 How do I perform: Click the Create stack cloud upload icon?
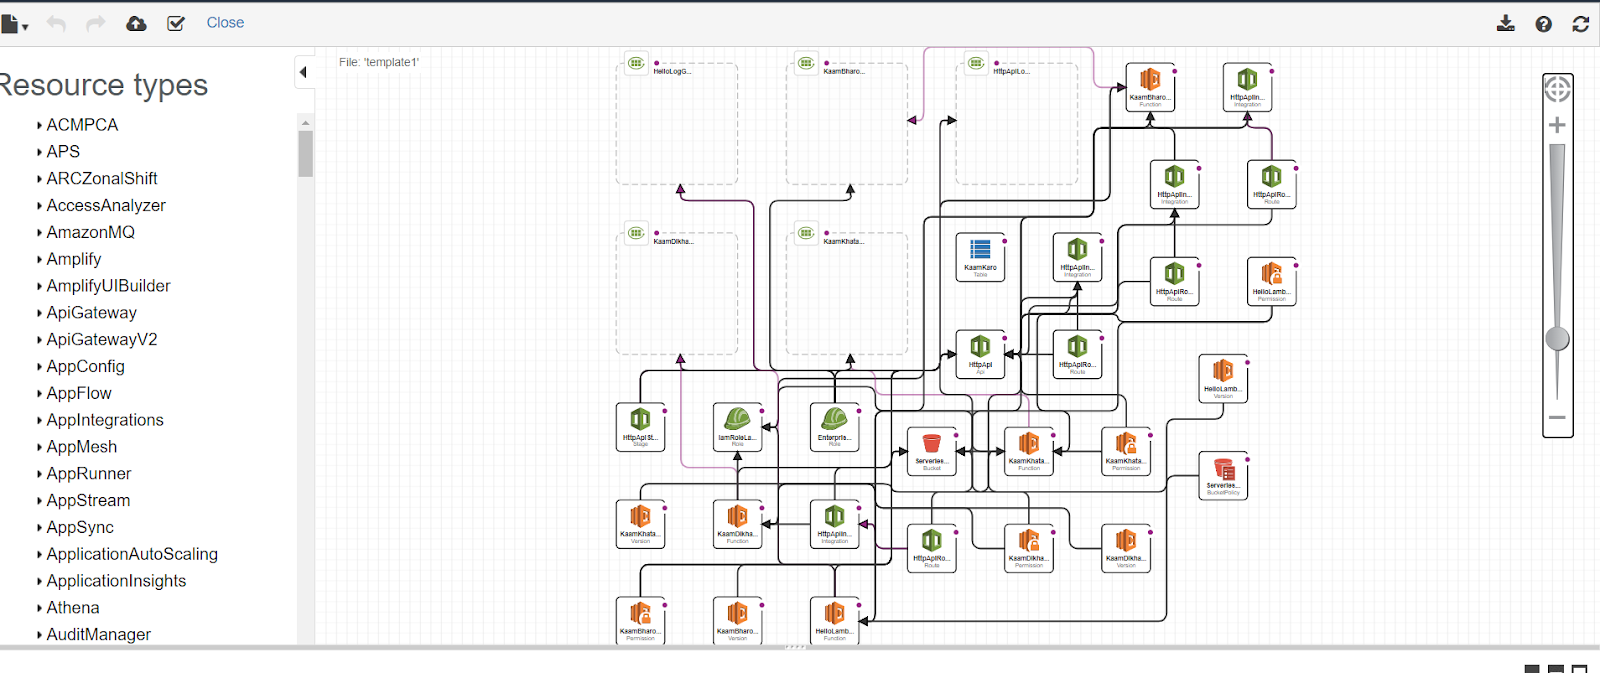[136, 23]
